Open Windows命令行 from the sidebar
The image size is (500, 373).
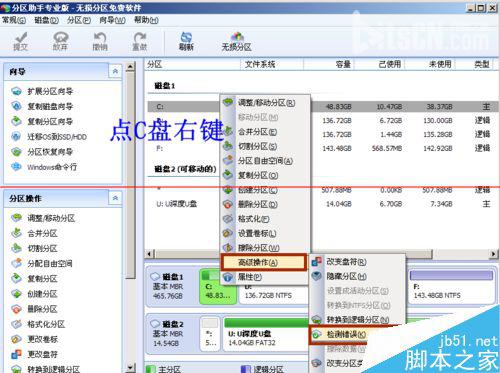(x=52, y=167)
